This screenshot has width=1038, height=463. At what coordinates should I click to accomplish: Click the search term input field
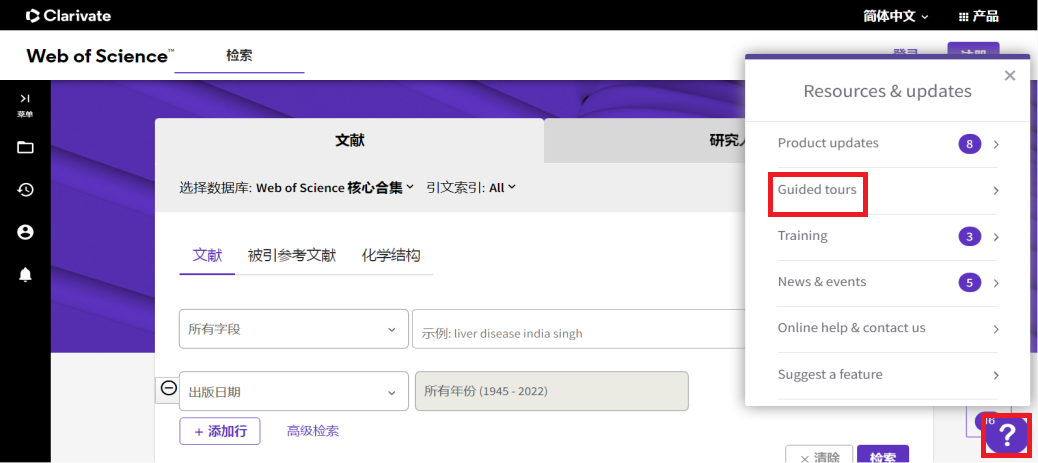click(x=579, y=329)
